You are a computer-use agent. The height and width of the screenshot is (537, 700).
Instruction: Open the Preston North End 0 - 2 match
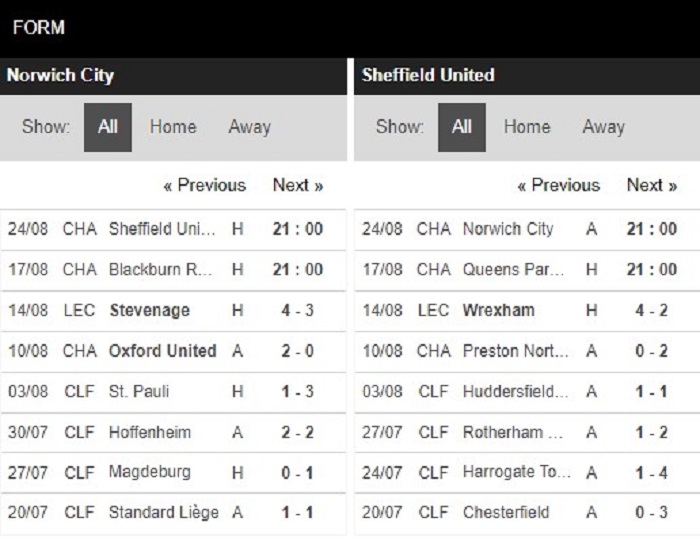[x=527, y=351]
